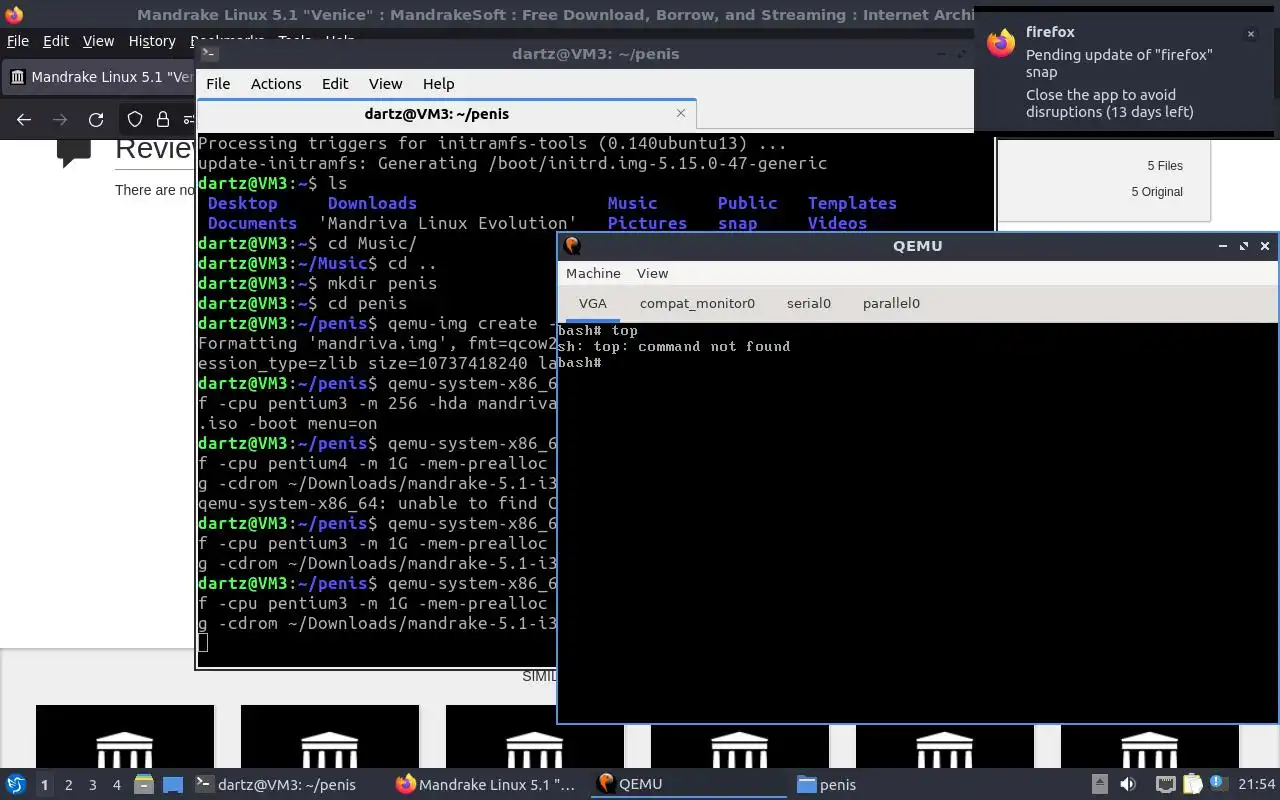
Task: Click the removable media tray icon
Action: pos(1099,784)
